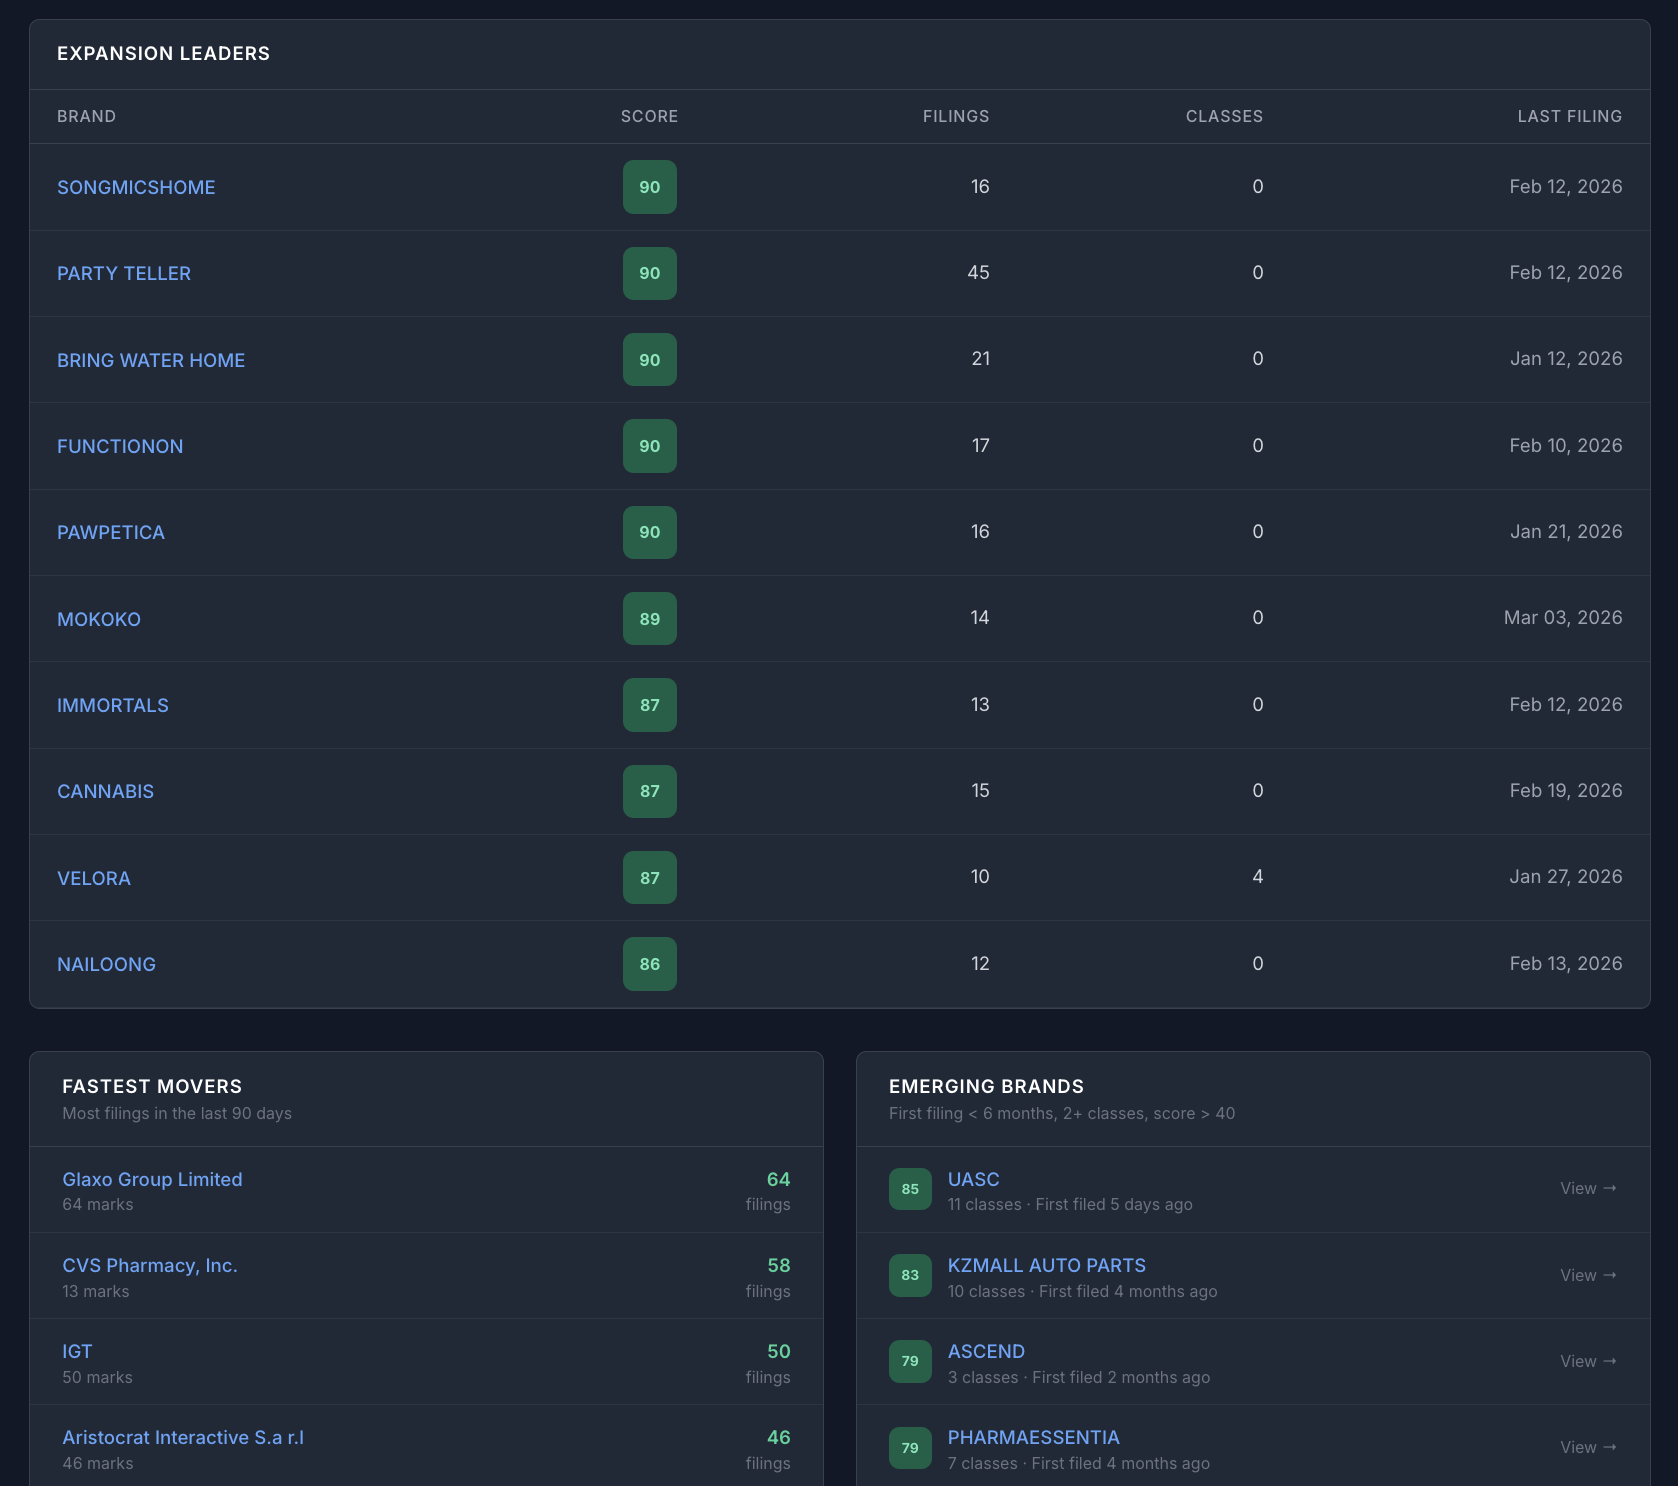Open the PAWPETICA brand link
Screen dimensions: 1678x1486
click(x=111, y=532)
